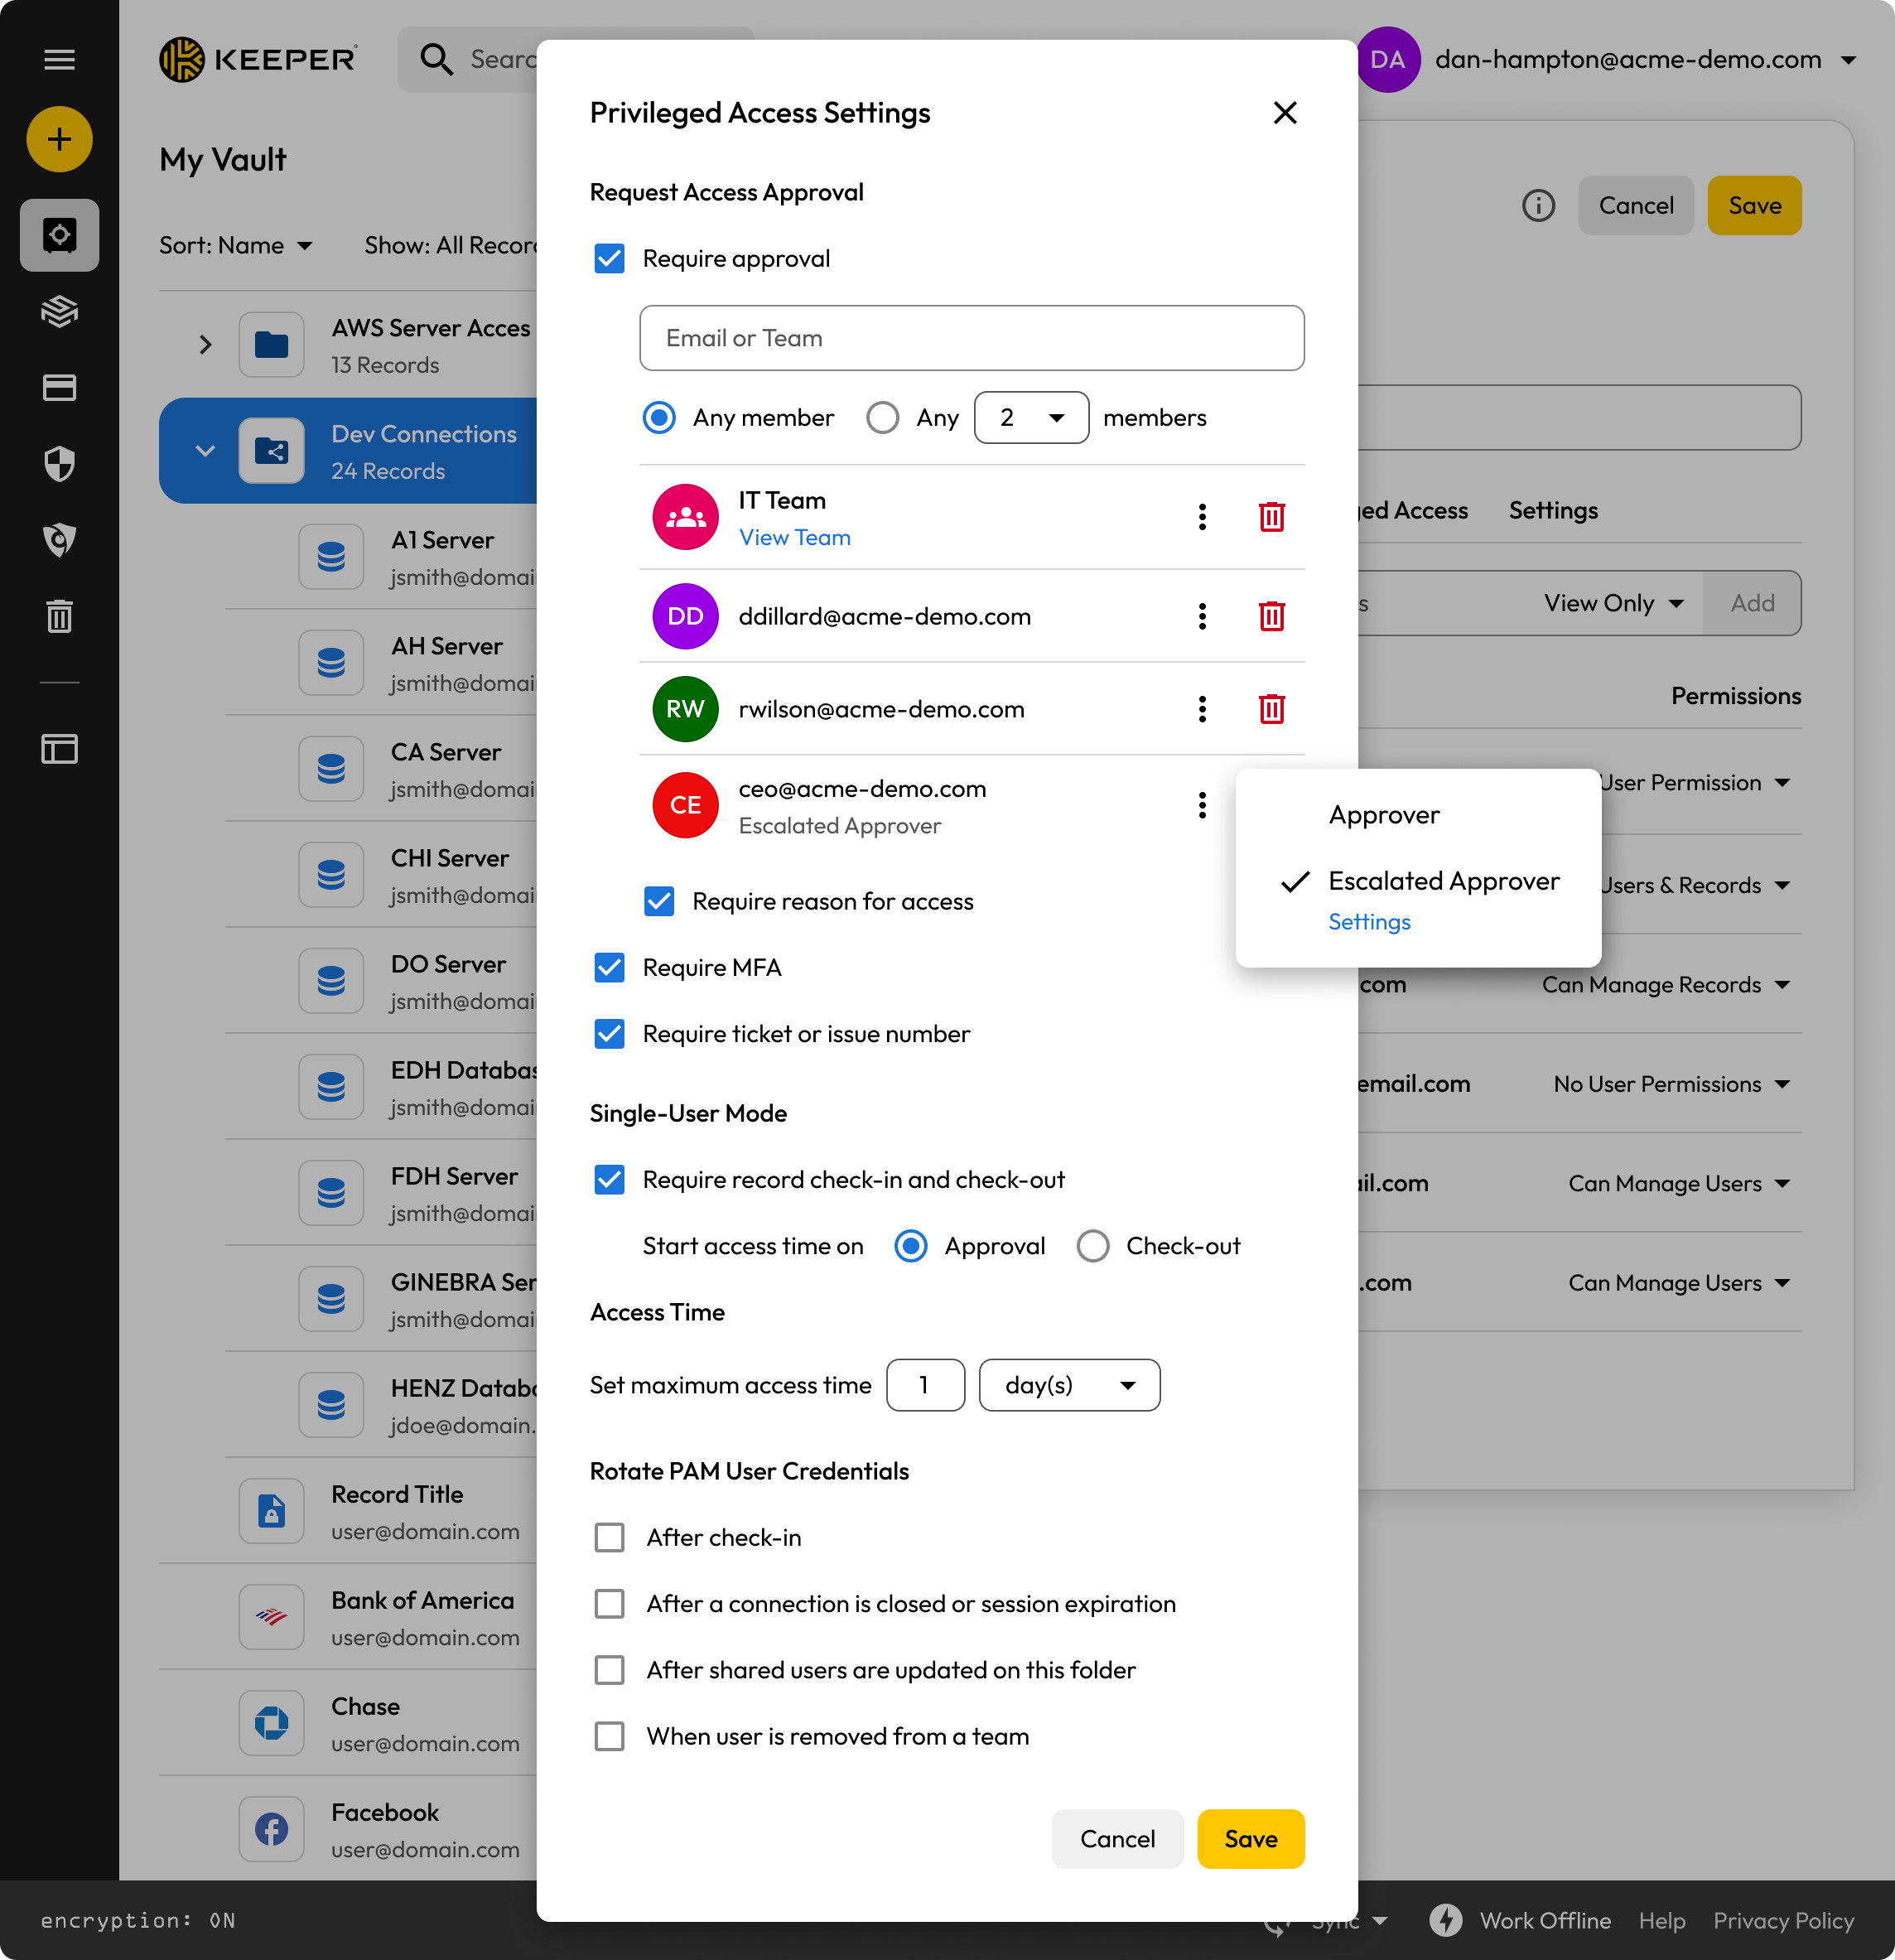Viewport: 1895px width, 1960px height.
Task: Click the View Team link
Action: coord(794,538)
